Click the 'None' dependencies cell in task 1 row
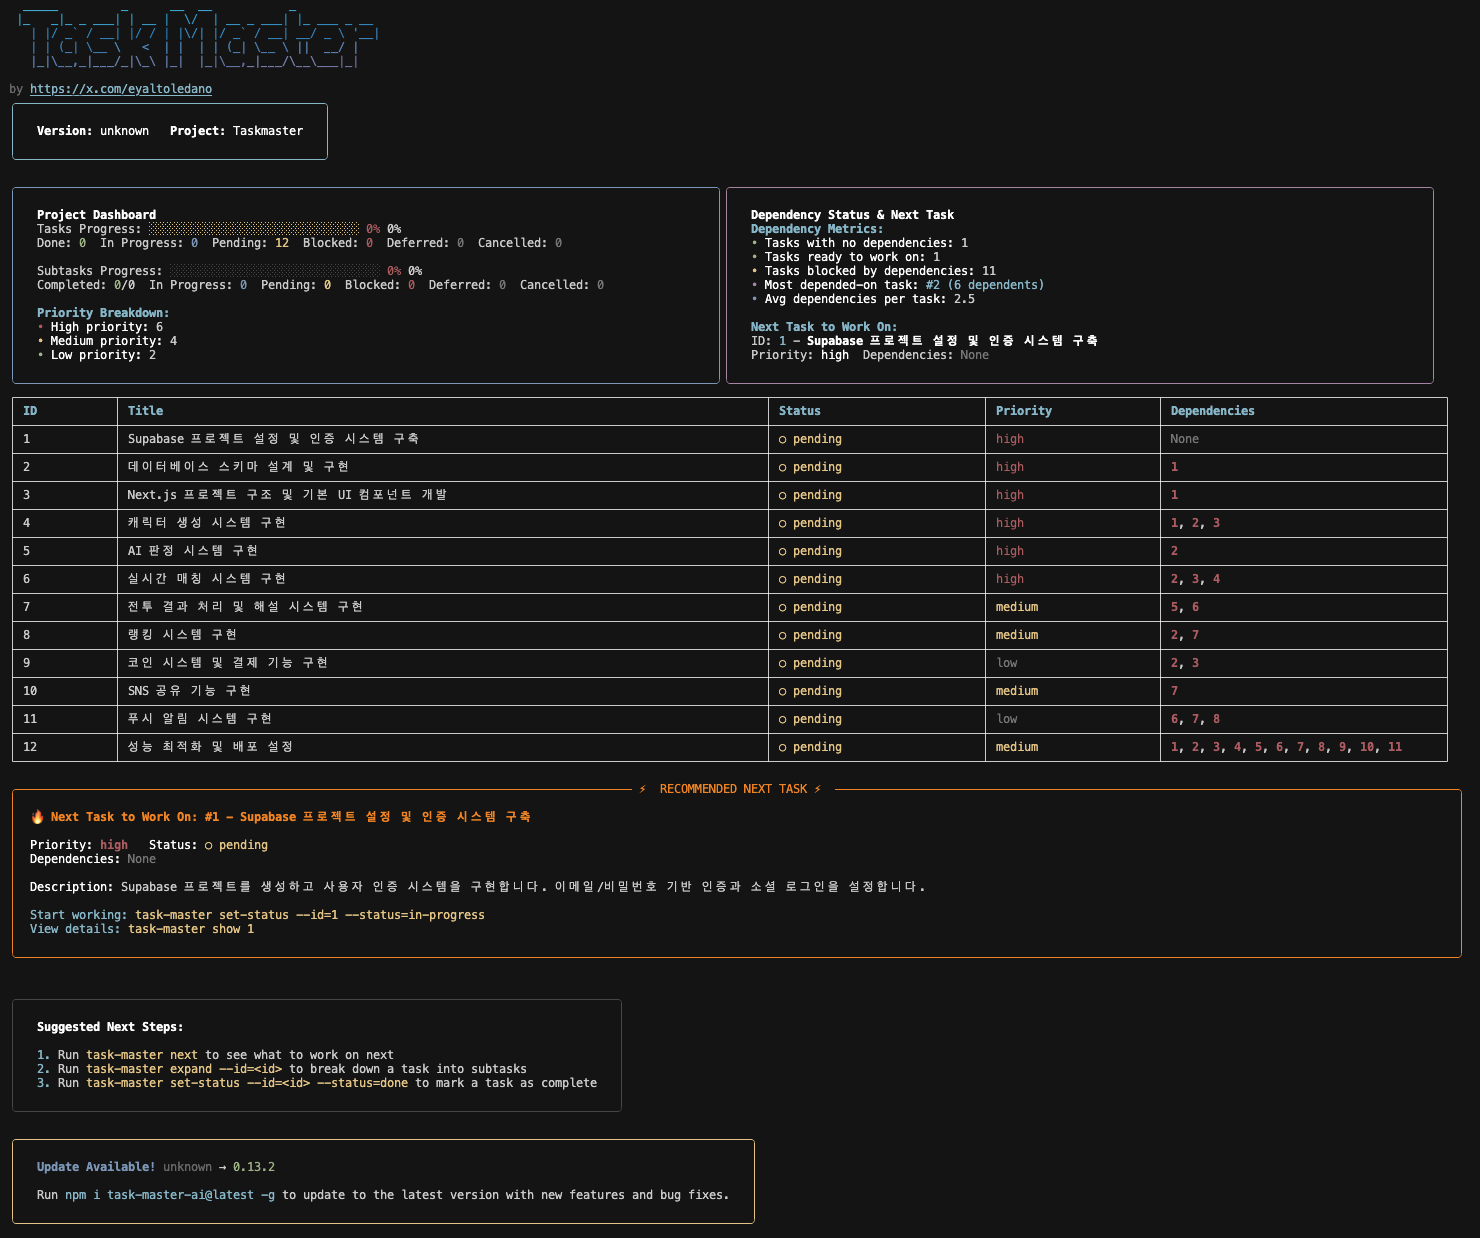 pyautogui.click(x=1185, y=439)
